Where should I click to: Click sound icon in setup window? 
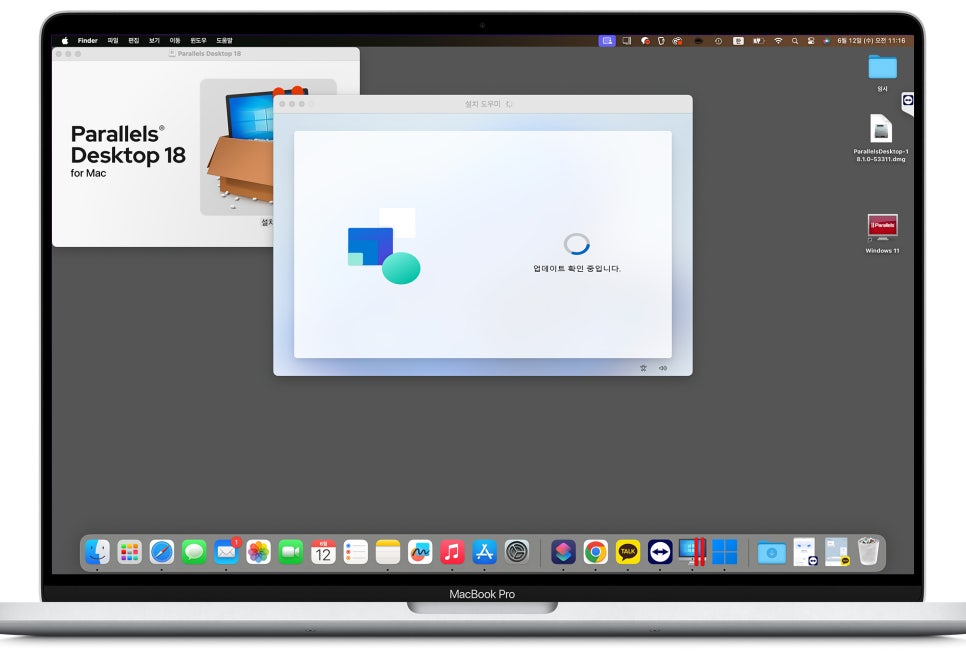point(663,368)
